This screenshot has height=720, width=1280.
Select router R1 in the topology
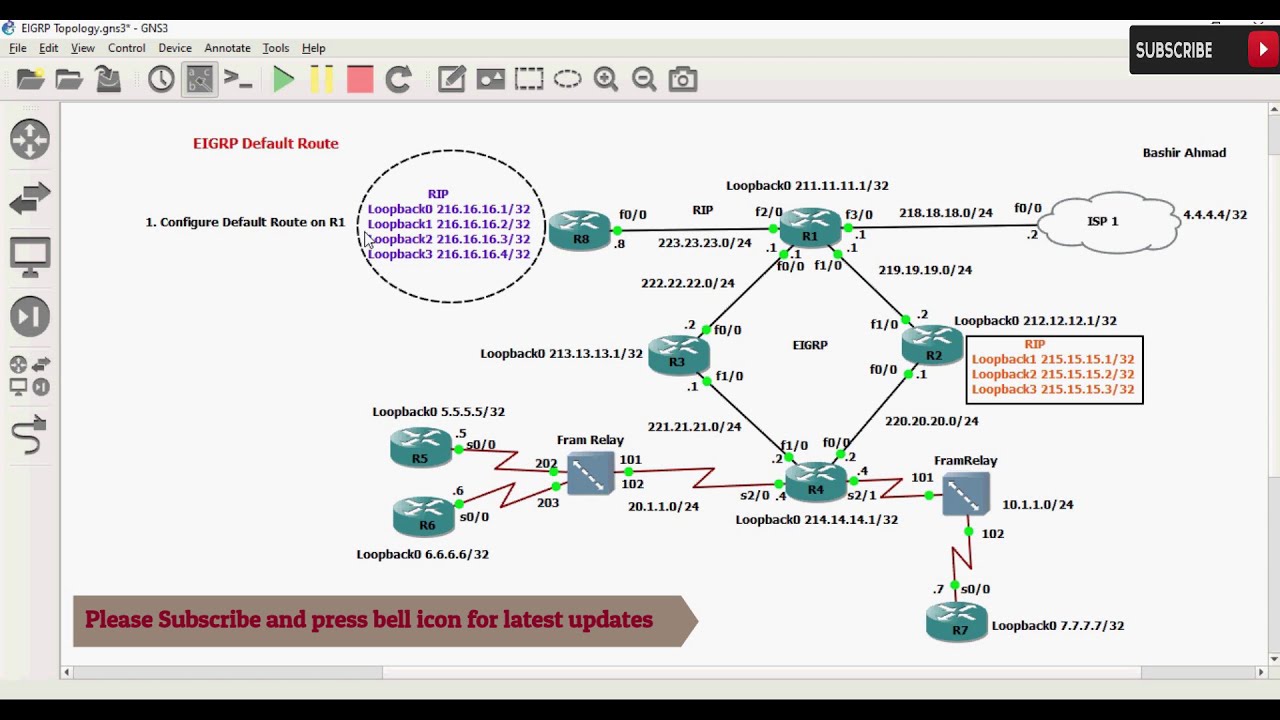tap(810, 227)
